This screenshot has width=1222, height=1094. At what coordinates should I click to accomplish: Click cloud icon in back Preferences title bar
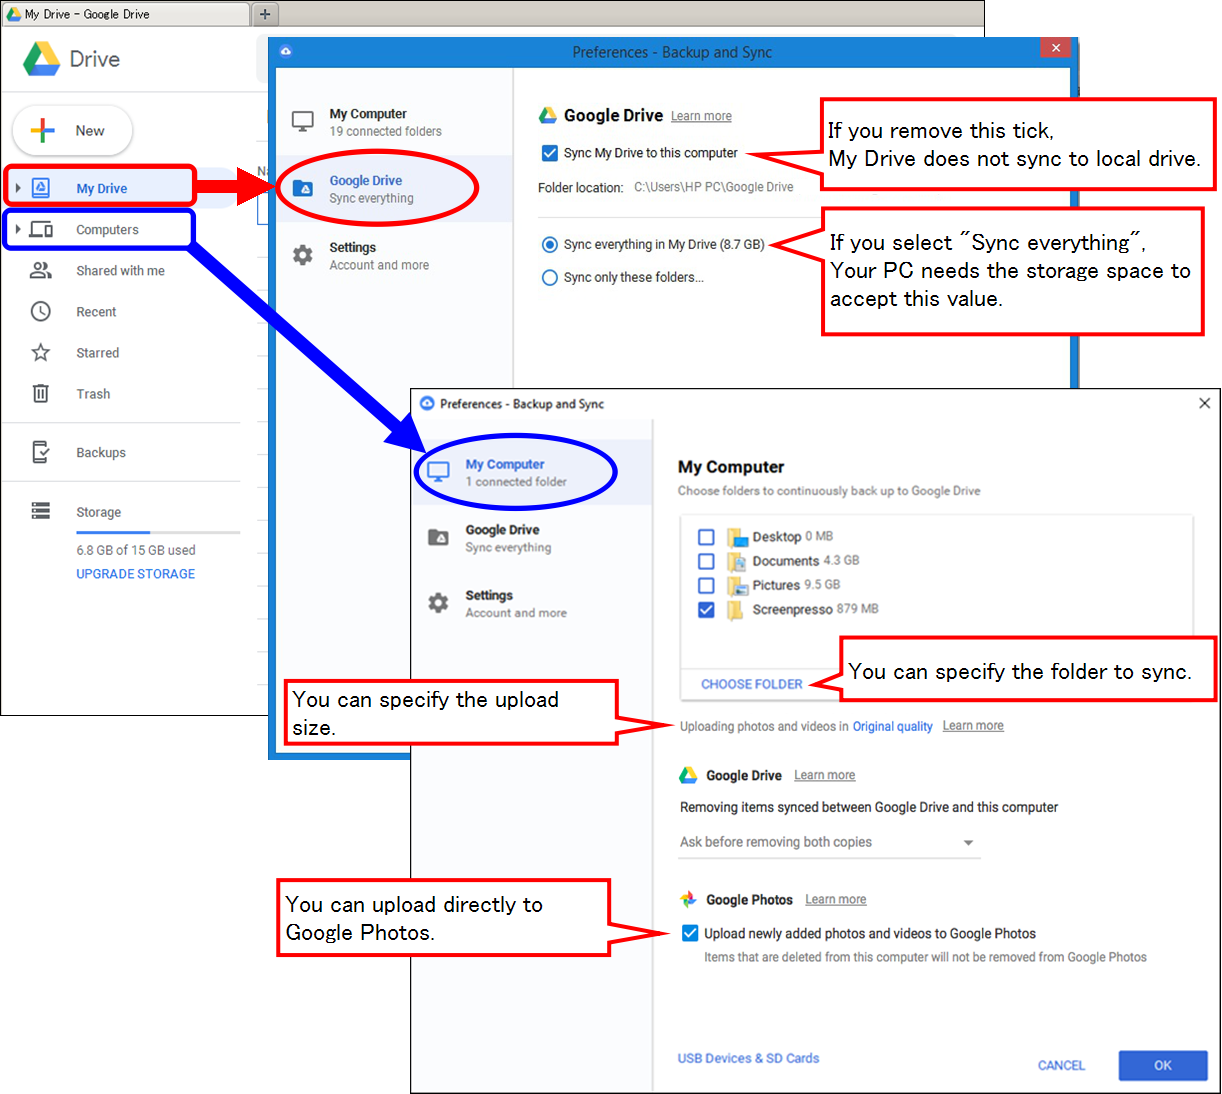pyautogui.click(x=285, y=51)
